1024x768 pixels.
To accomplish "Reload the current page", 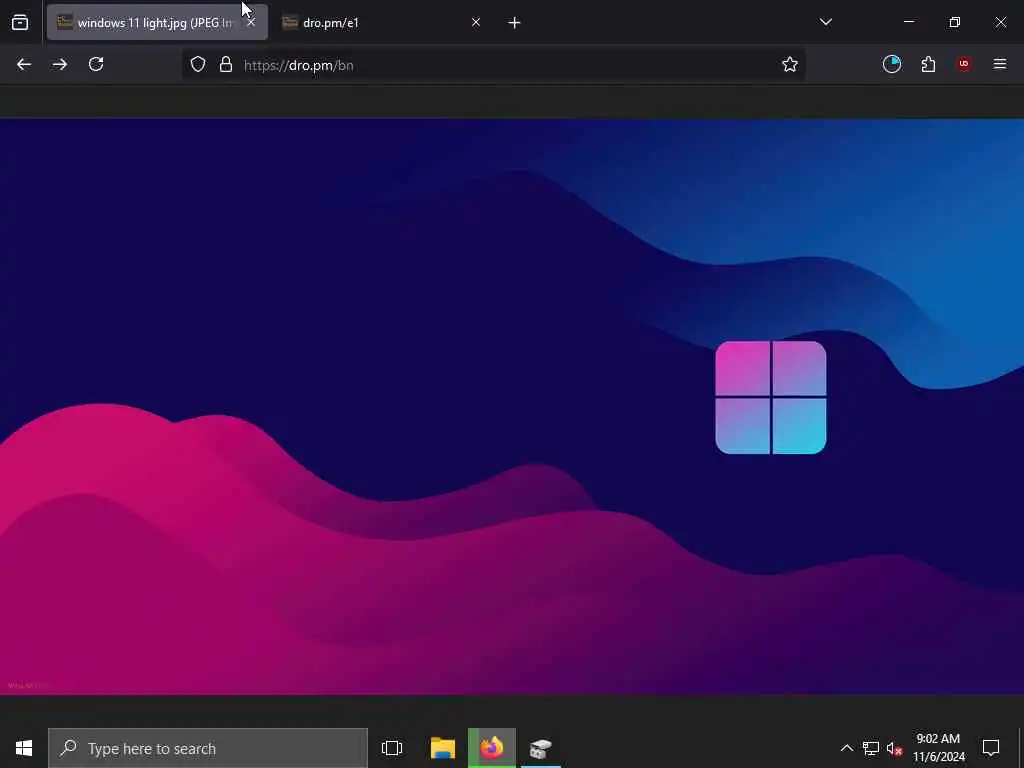I will click(x=96, y=64).
